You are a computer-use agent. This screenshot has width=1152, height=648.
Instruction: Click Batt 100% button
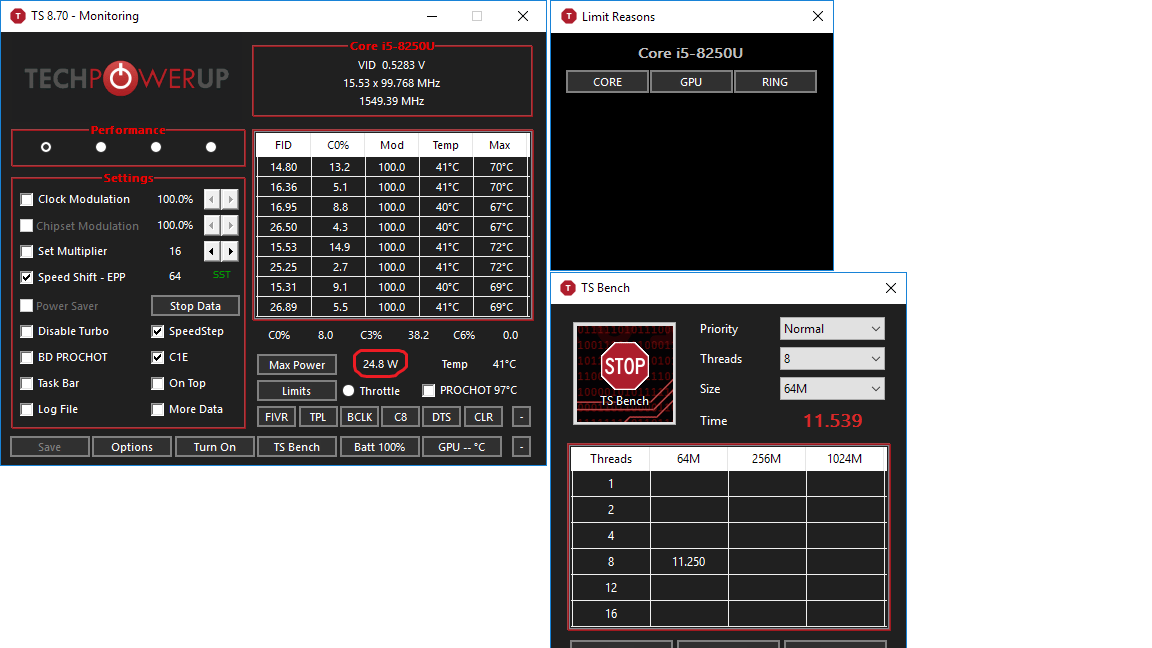coord(379,447)
